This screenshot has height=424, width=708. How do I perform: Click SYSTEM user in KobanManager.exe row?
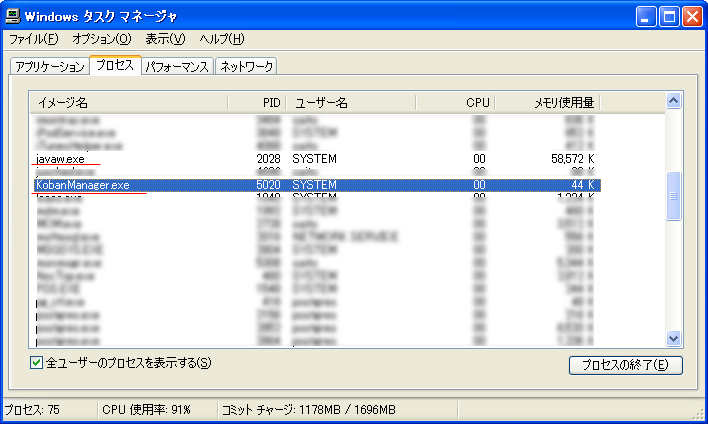(314, 185)
